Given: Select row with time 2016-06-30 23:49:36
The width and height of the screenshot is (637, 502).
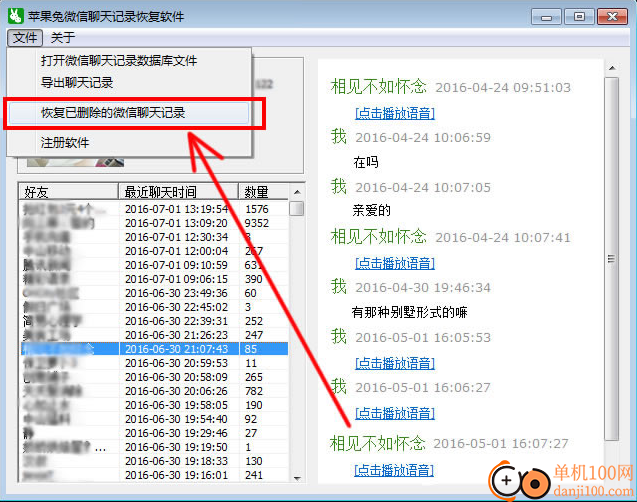Looking at the screenshot, I should point(154,293).
